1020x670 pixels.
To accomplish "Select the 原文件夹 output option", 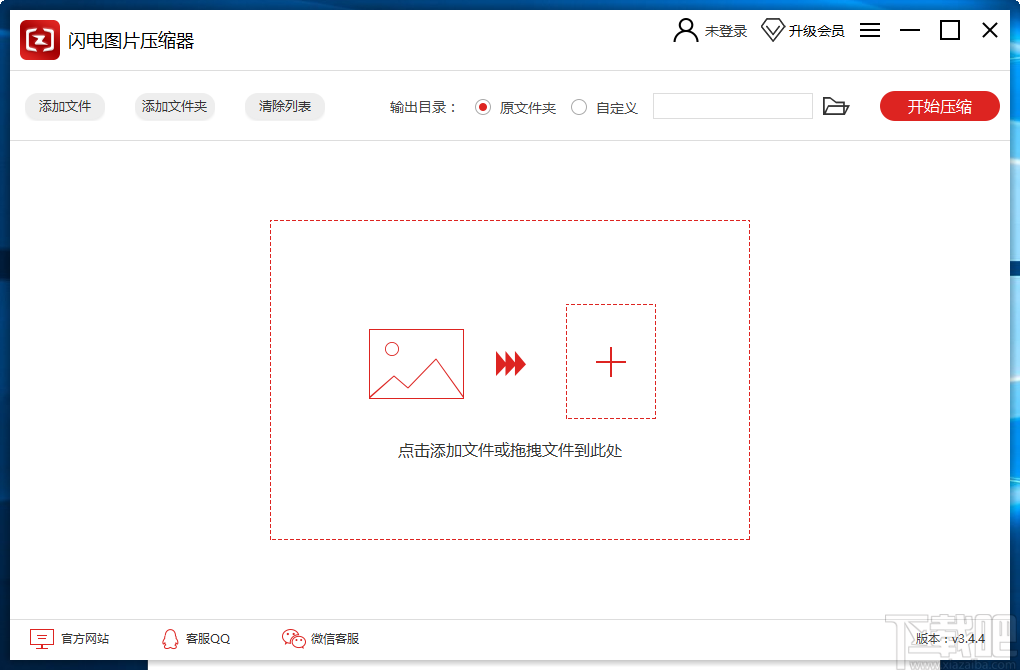I will pyautogui.click(x=482, y=107).
